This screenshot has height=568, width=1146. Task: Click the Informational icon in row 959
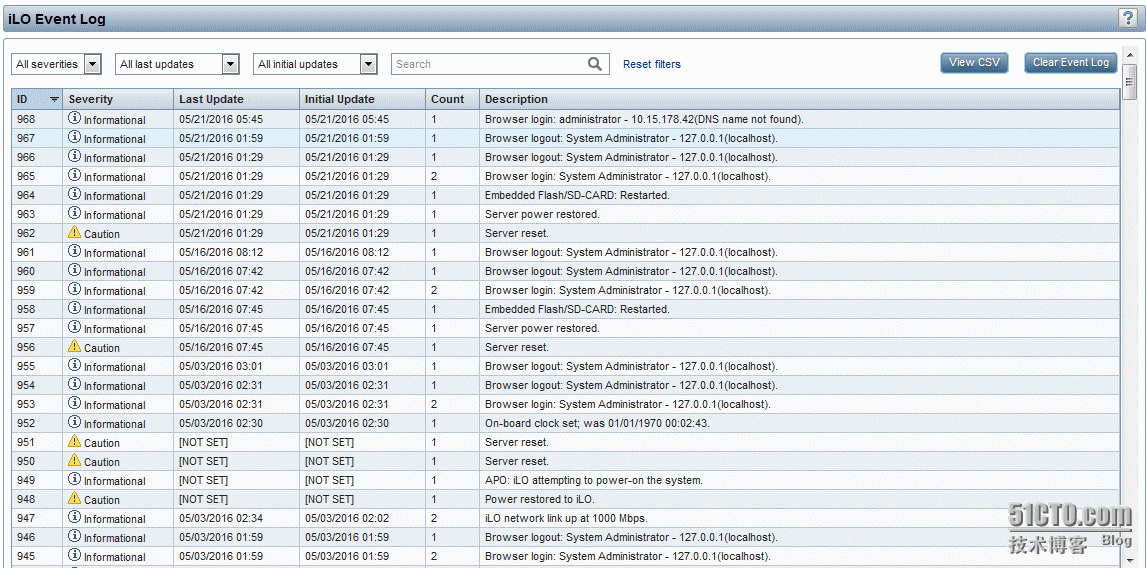75,289
